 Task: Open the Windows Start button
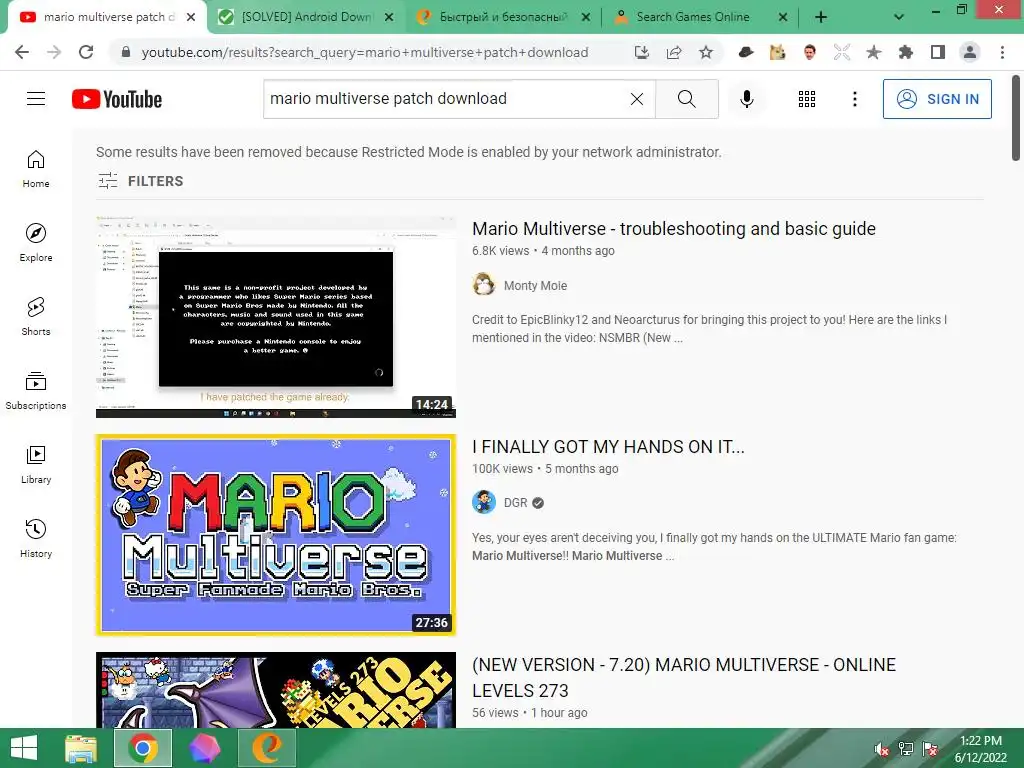tap(24, 748)
